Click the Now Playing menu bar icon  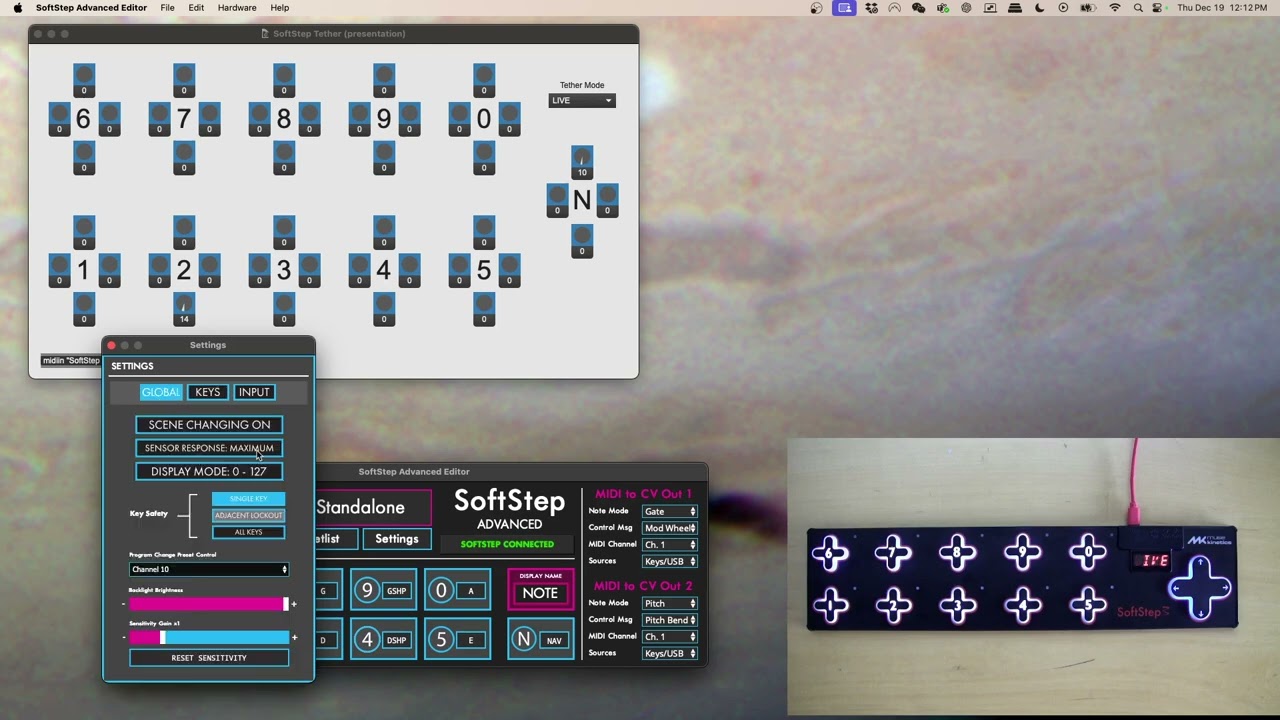click(1063, 8)
